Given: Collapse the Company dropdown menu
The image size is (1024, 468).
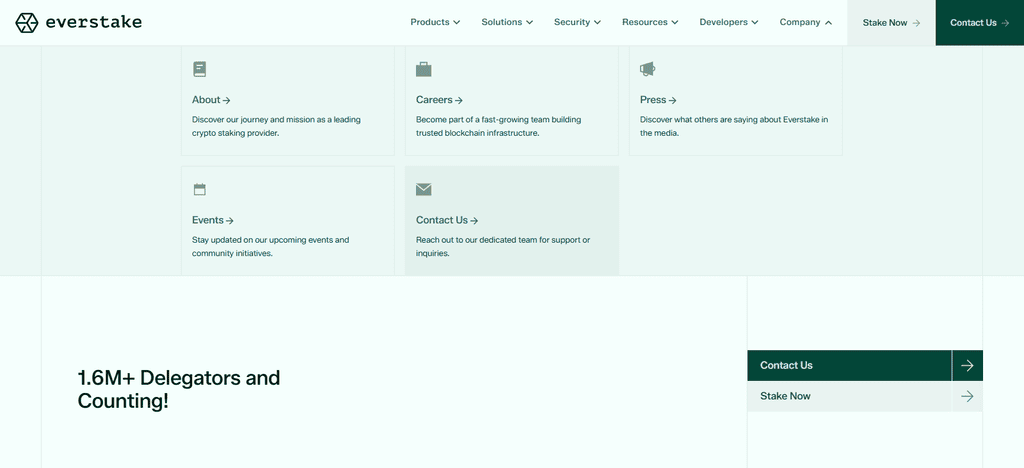Looking at the screenshot, I should tap(805, 22).
